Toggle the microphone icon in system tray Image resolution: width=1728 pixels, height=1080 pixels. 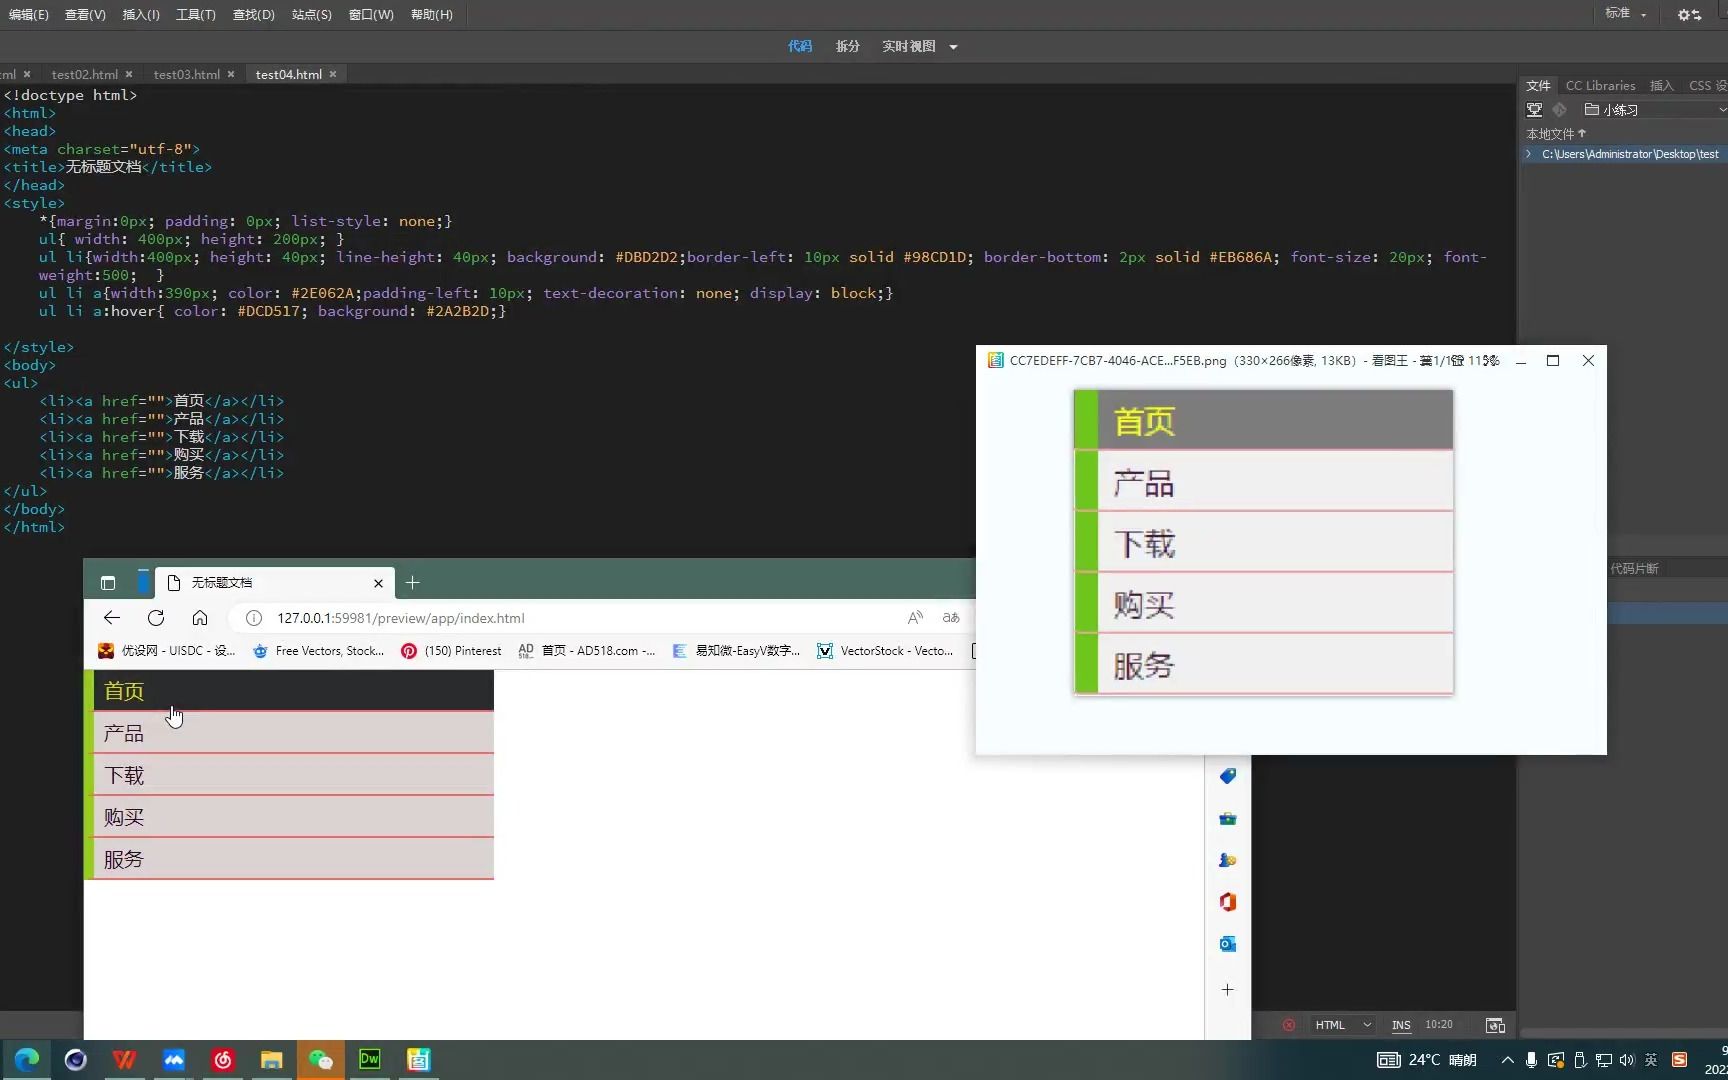coord(1531,1060)
